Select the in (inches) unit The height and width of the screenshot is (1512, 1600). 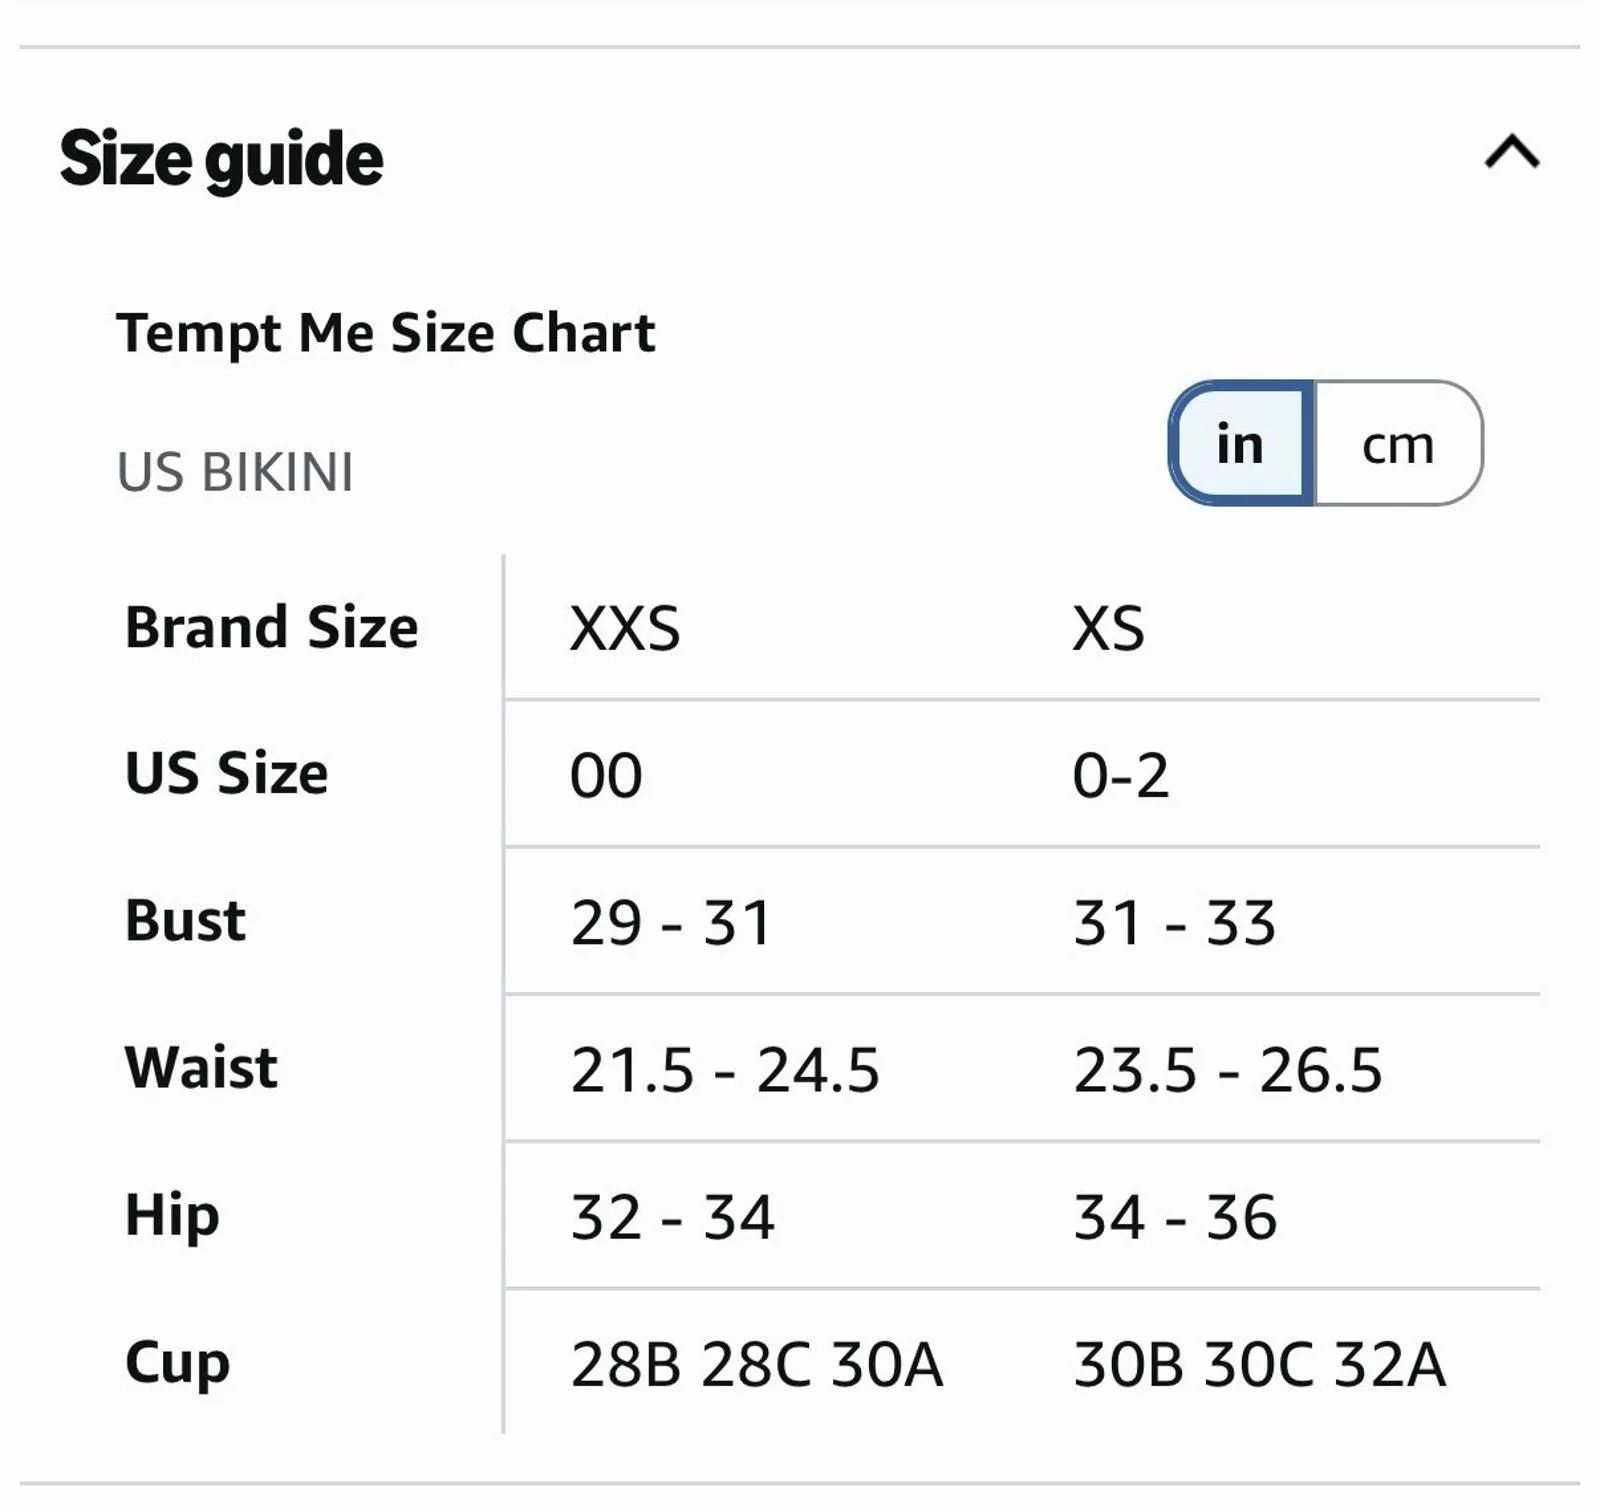(1240, 443)
